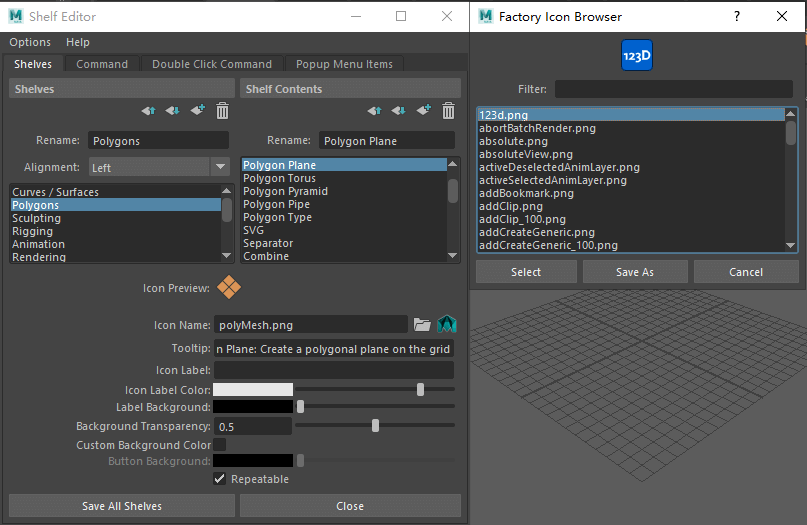The image size is (807, 525).
Task: Enable Custom Background Color checkbox
Action: [220, 445]
